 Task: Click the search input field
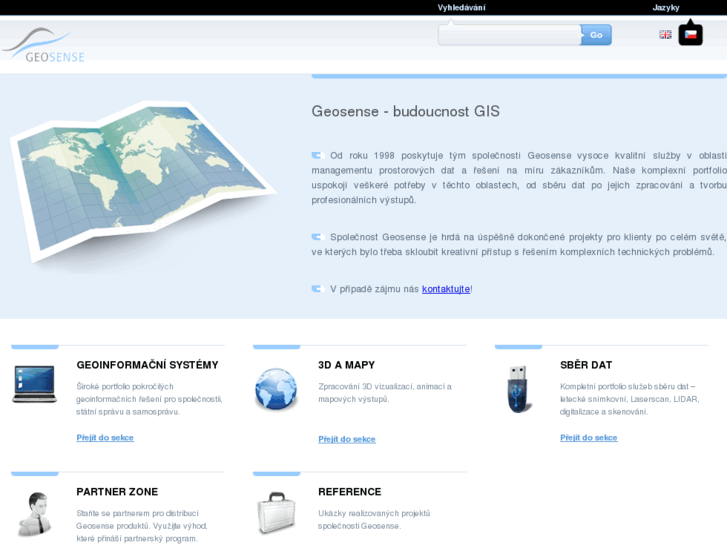tap(509, 35)
